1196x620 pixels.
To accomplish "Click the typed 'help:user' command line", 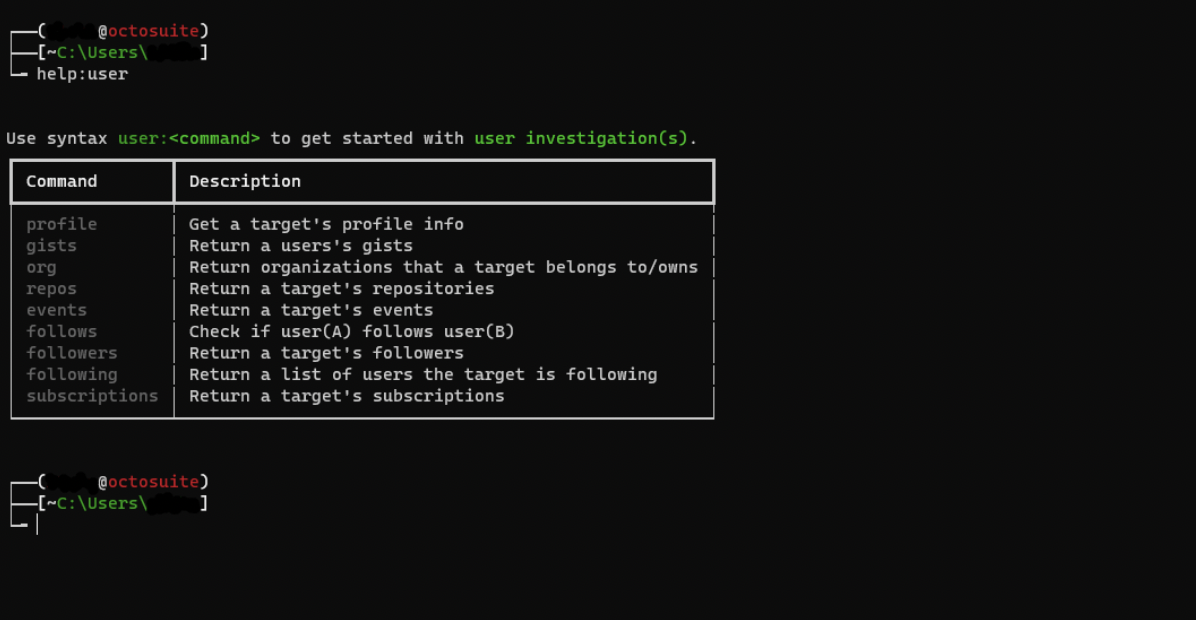I will [82, 74].
